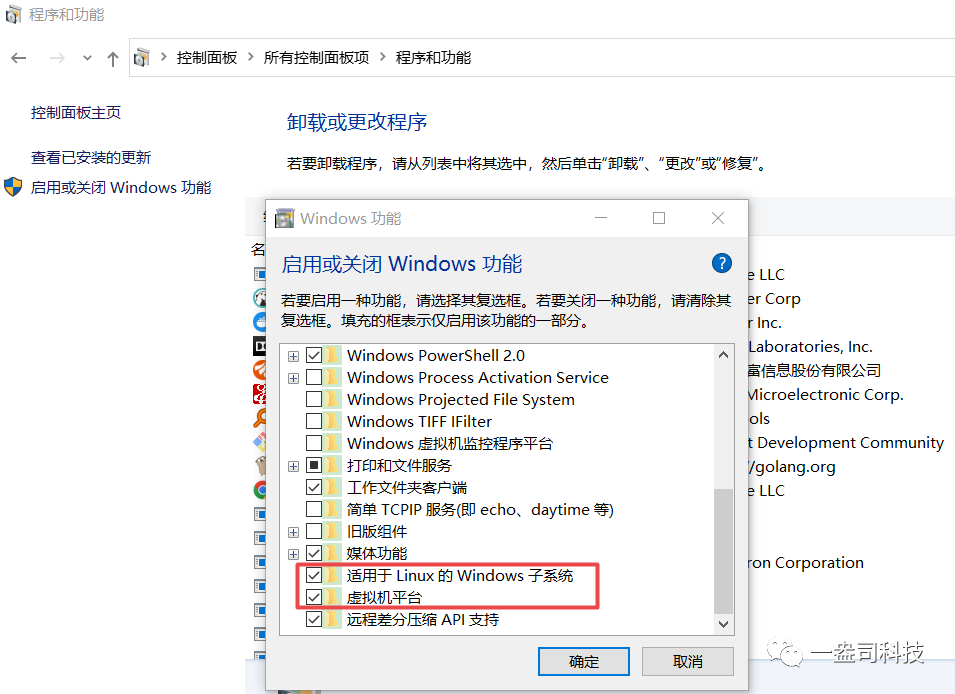Uncheck Windows PowerShell 2.0 checkbox
Image resolution: width=955 pixels, height=694 pixels.
click(x=314, y=355)
